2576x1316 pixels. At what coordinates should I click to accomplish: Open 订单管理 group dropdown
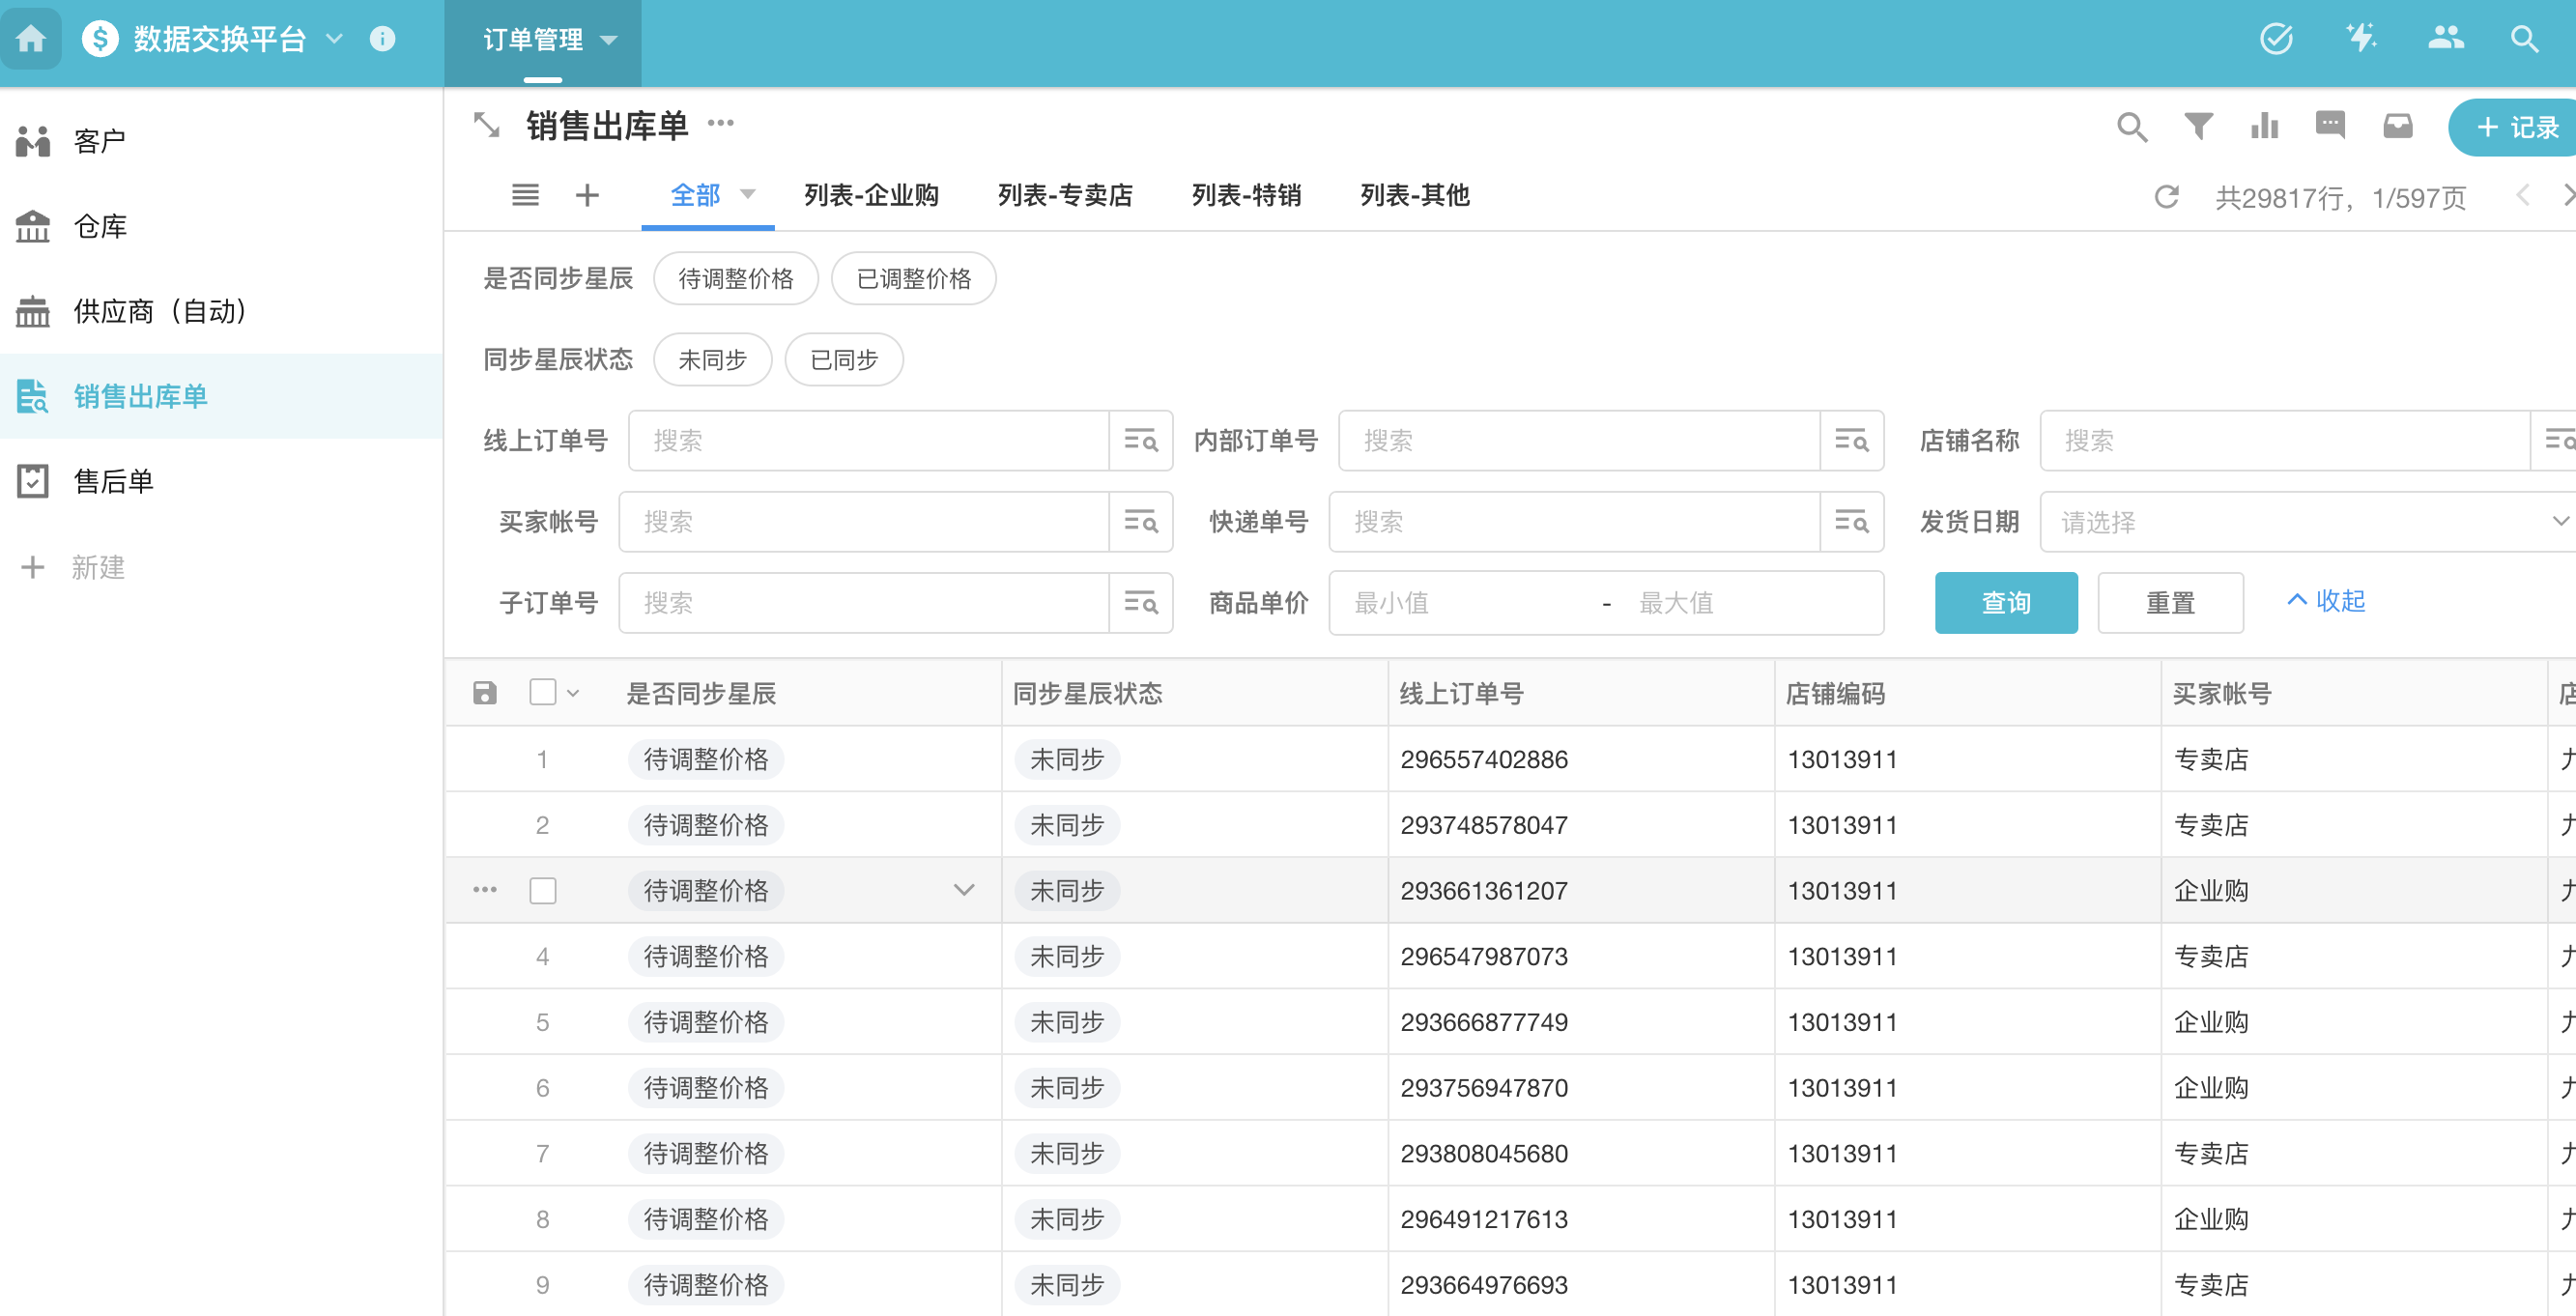coord(607,40)
